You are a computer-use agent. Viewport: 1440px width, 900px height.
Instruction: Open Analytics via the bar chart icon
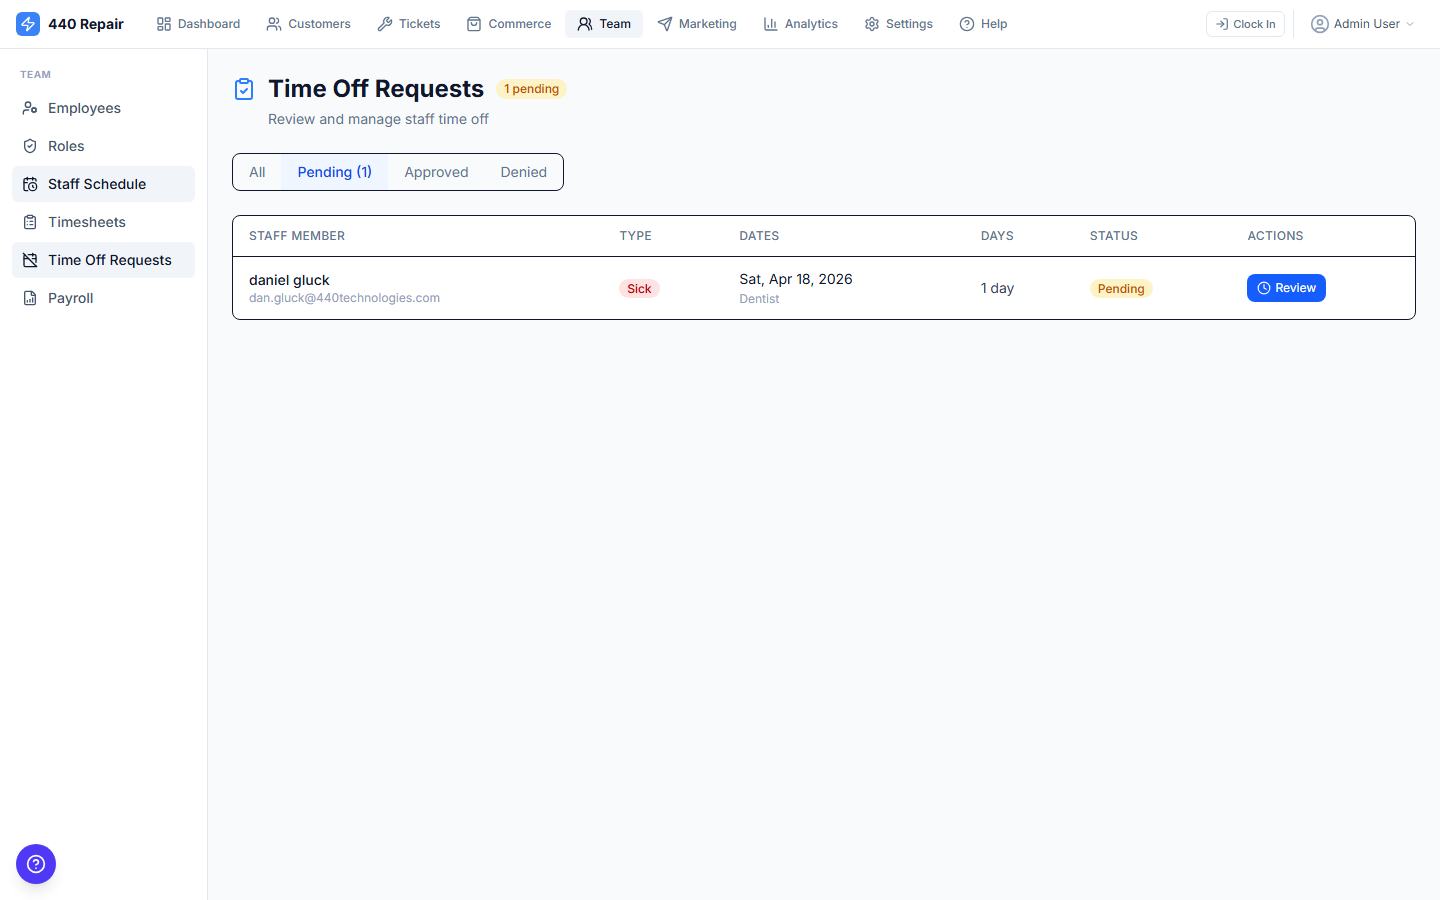[771, 23]
